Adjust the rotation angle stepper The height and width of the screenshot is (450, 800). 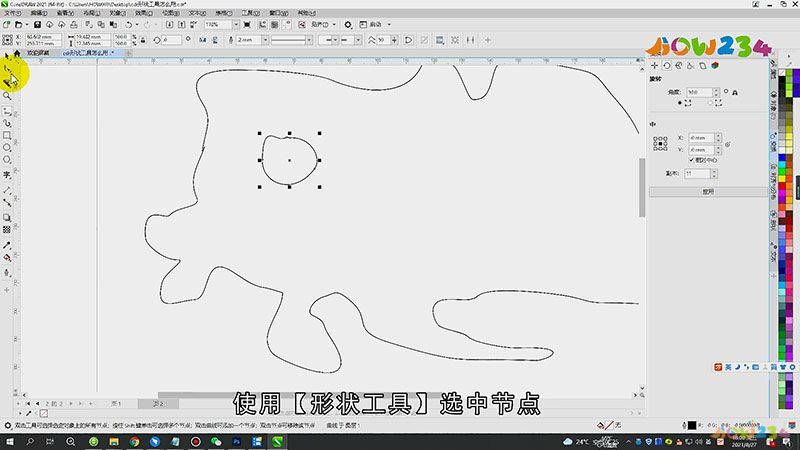716,92
